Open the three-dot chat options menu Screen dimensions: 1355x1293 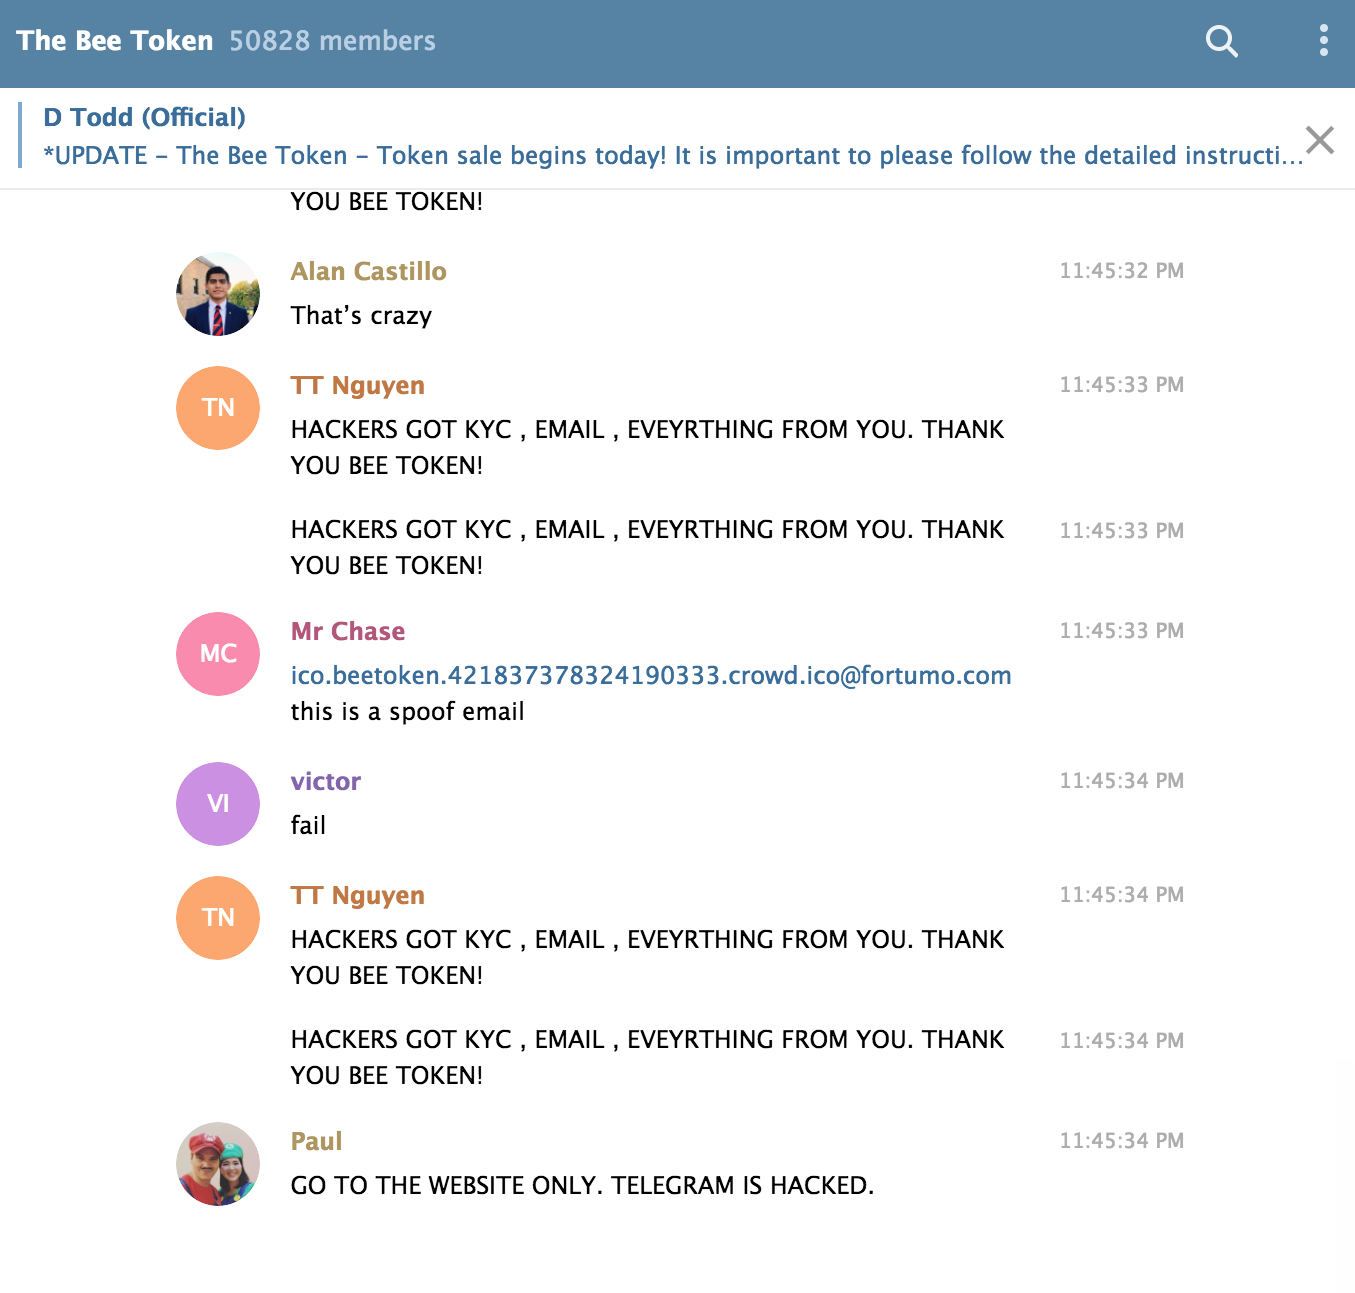pos(1323,40)
